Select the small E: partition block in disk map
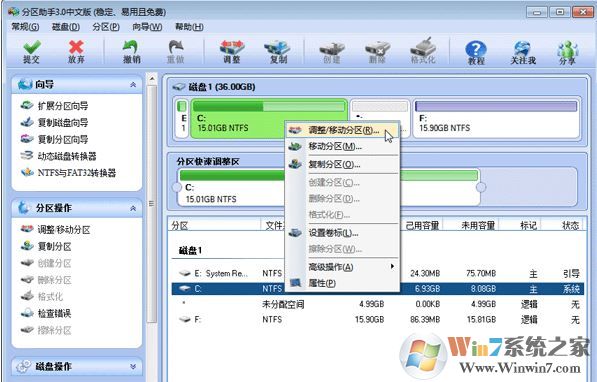 coord(183,118)
